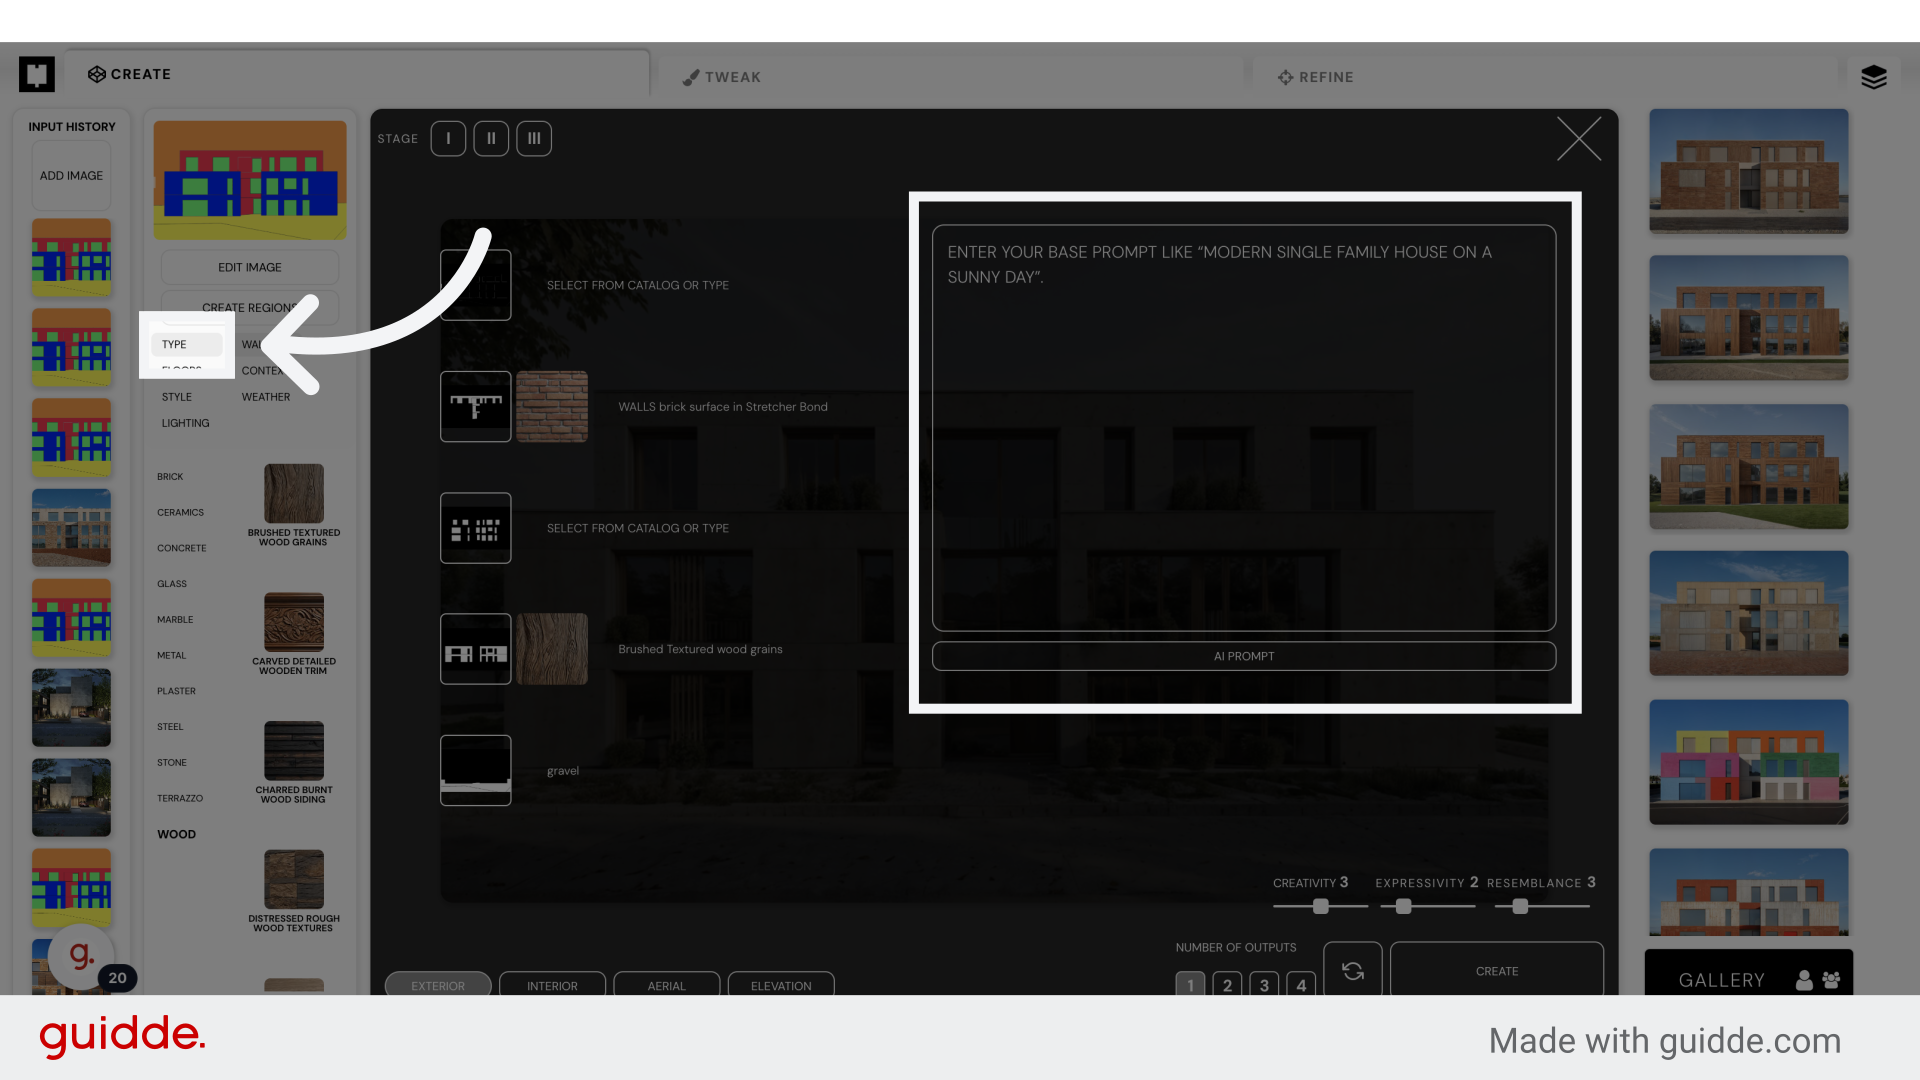The width and height of the screenshot is (1920, 1080).
Task: Select AERIAL view mode
Action: (666, 984)
